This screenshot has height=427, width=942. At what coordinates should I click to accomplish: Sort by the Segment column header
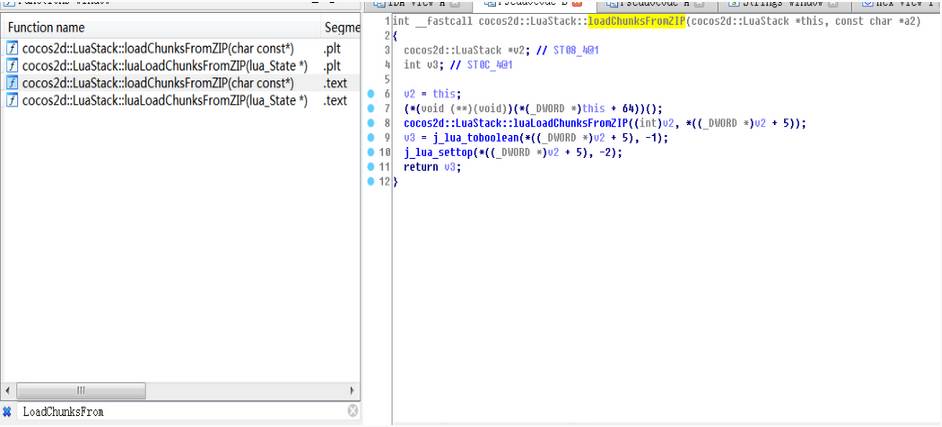(341, 28)
